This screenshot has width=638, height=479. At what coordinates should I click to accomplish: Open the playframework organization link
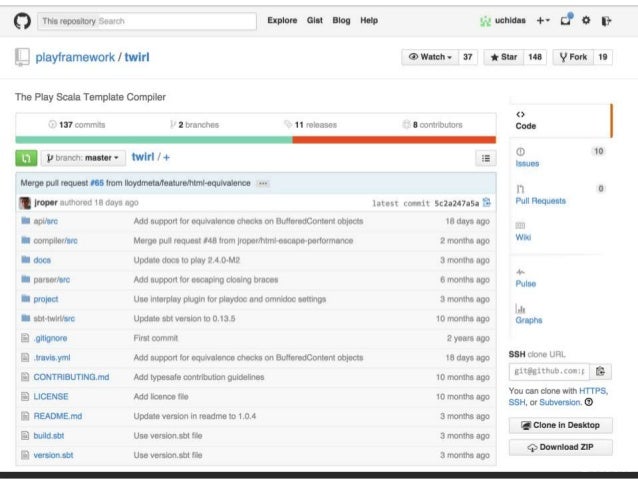(75, 57)
